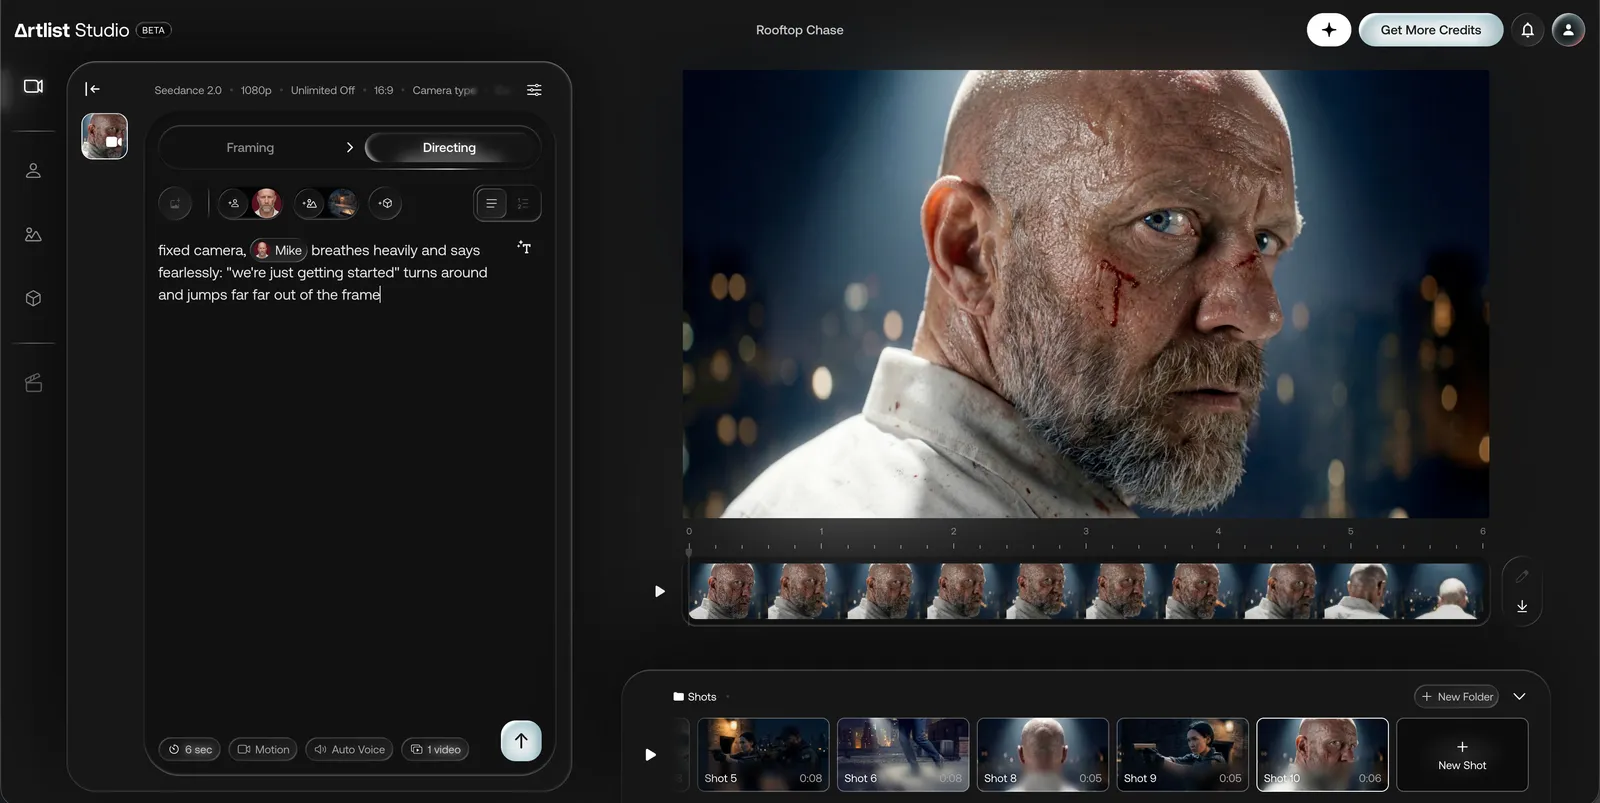This screenshot has height=803, width=1600.
Task: Open generation settings sliders icon
Action: pos(534,90)
